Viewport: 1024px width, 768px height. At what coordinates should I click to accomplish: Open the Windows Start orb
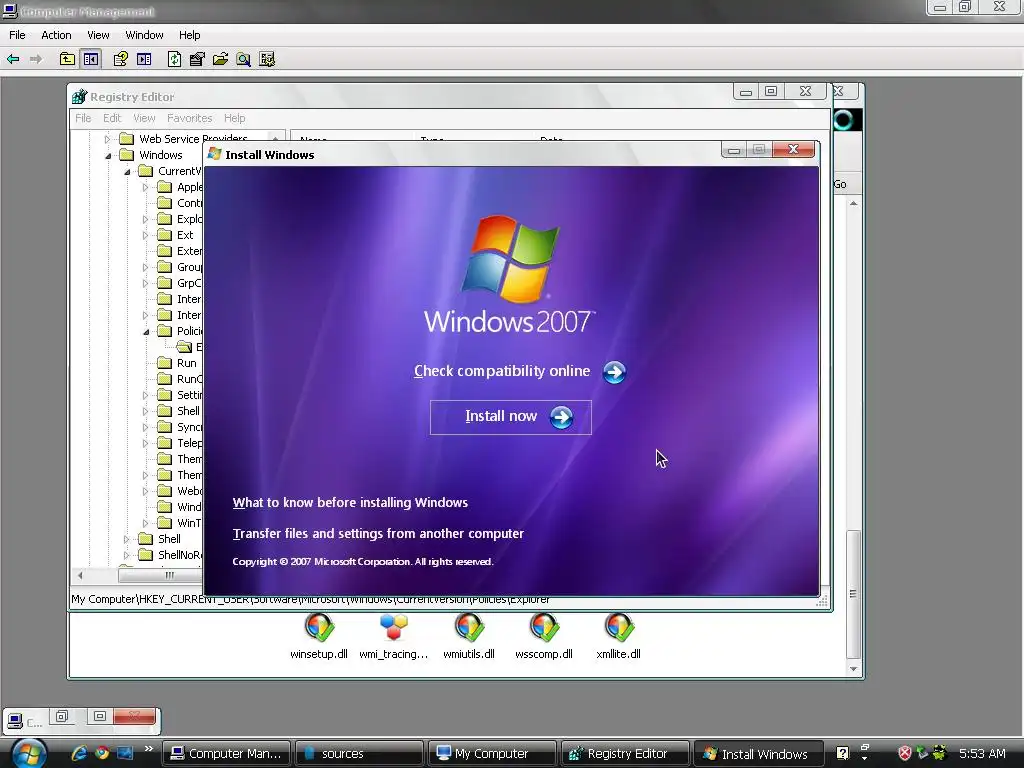coord(28,753)
